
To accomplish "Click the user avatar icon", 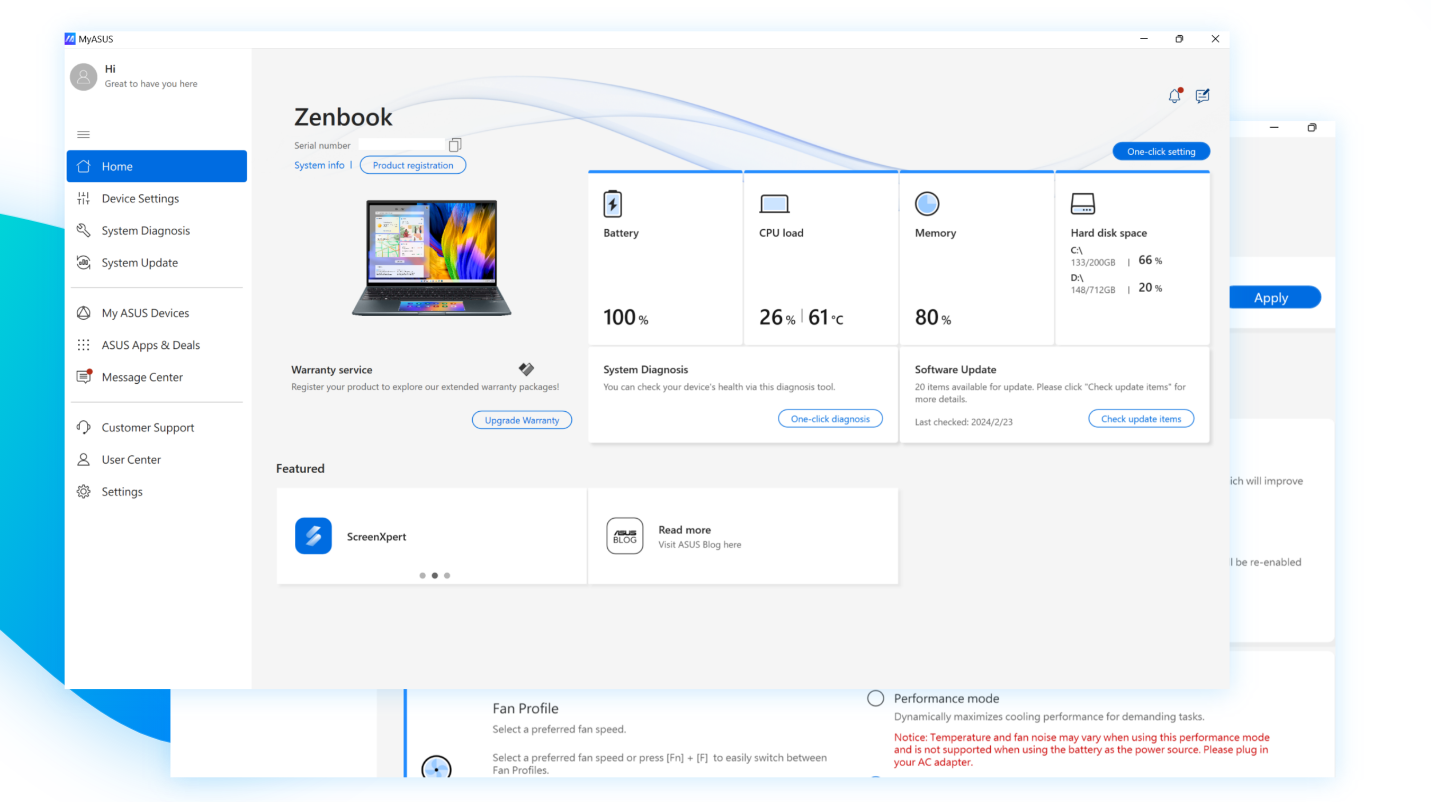I will point(84,76).
